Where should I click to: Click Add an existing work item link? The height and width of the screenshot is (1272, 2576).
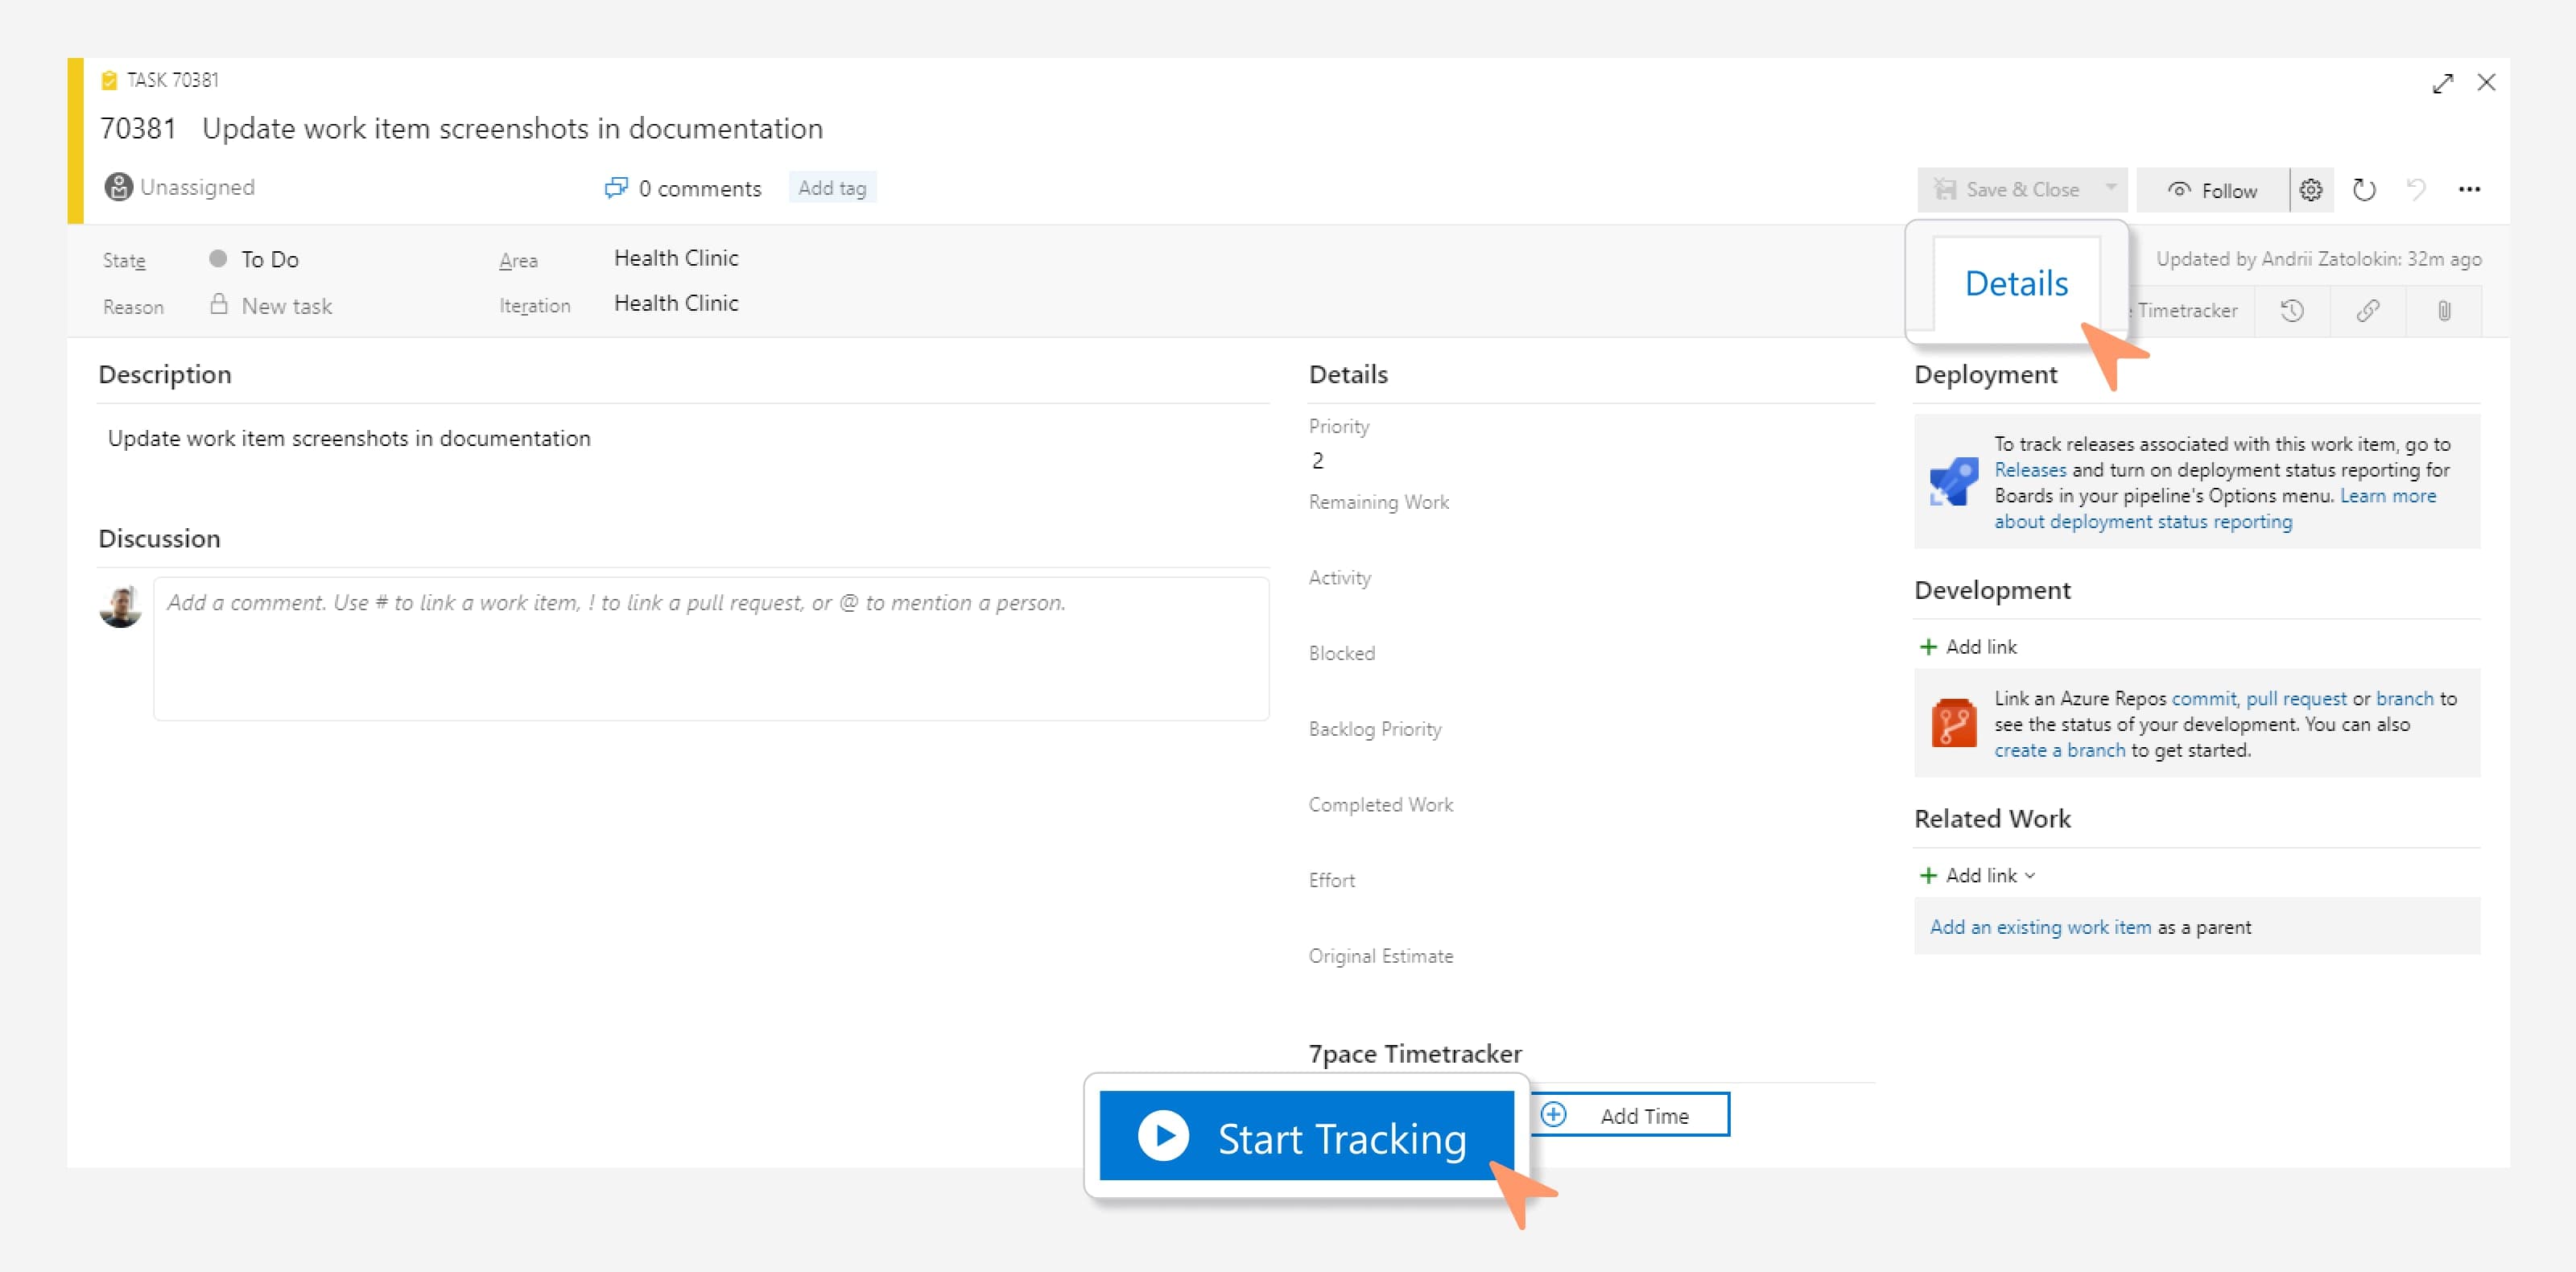(x=2040, y=928)
